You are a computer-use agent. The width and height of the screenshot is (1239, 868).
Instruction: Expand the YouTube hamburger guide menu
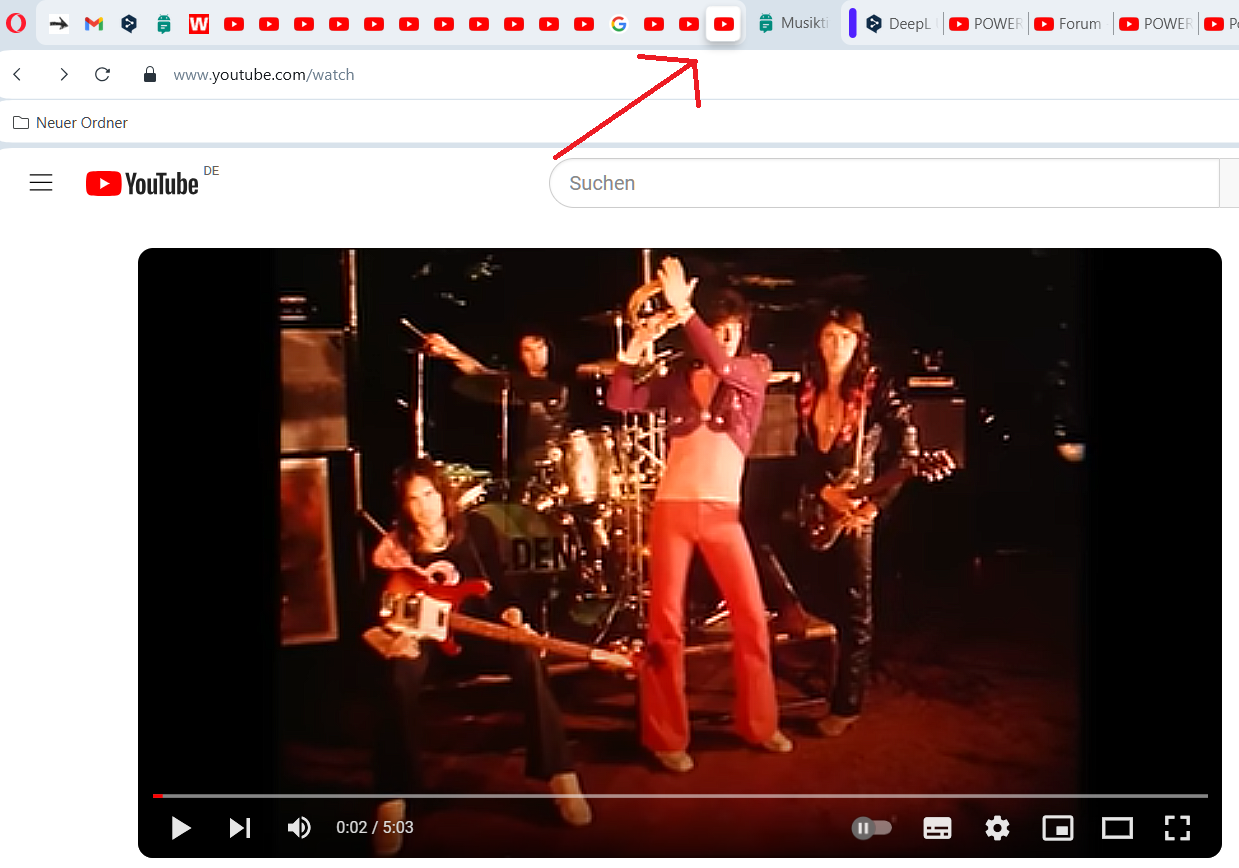click(x=41, y=183)
